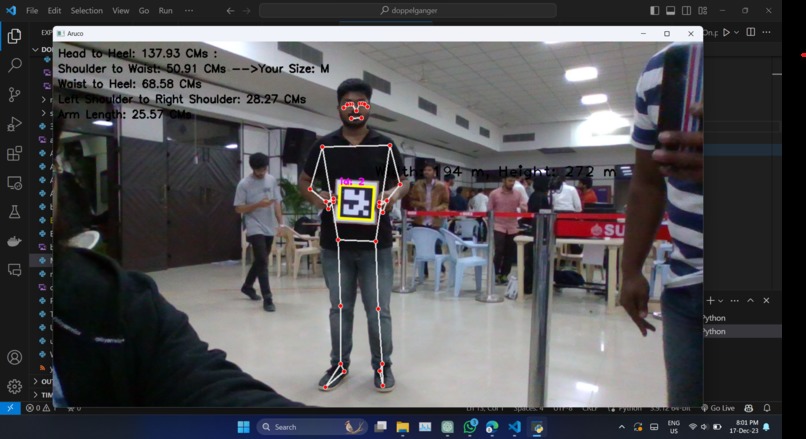The image size is (806, 439).
Task: Show errors and warnings in status bar
Action: [x=40, y=408]
